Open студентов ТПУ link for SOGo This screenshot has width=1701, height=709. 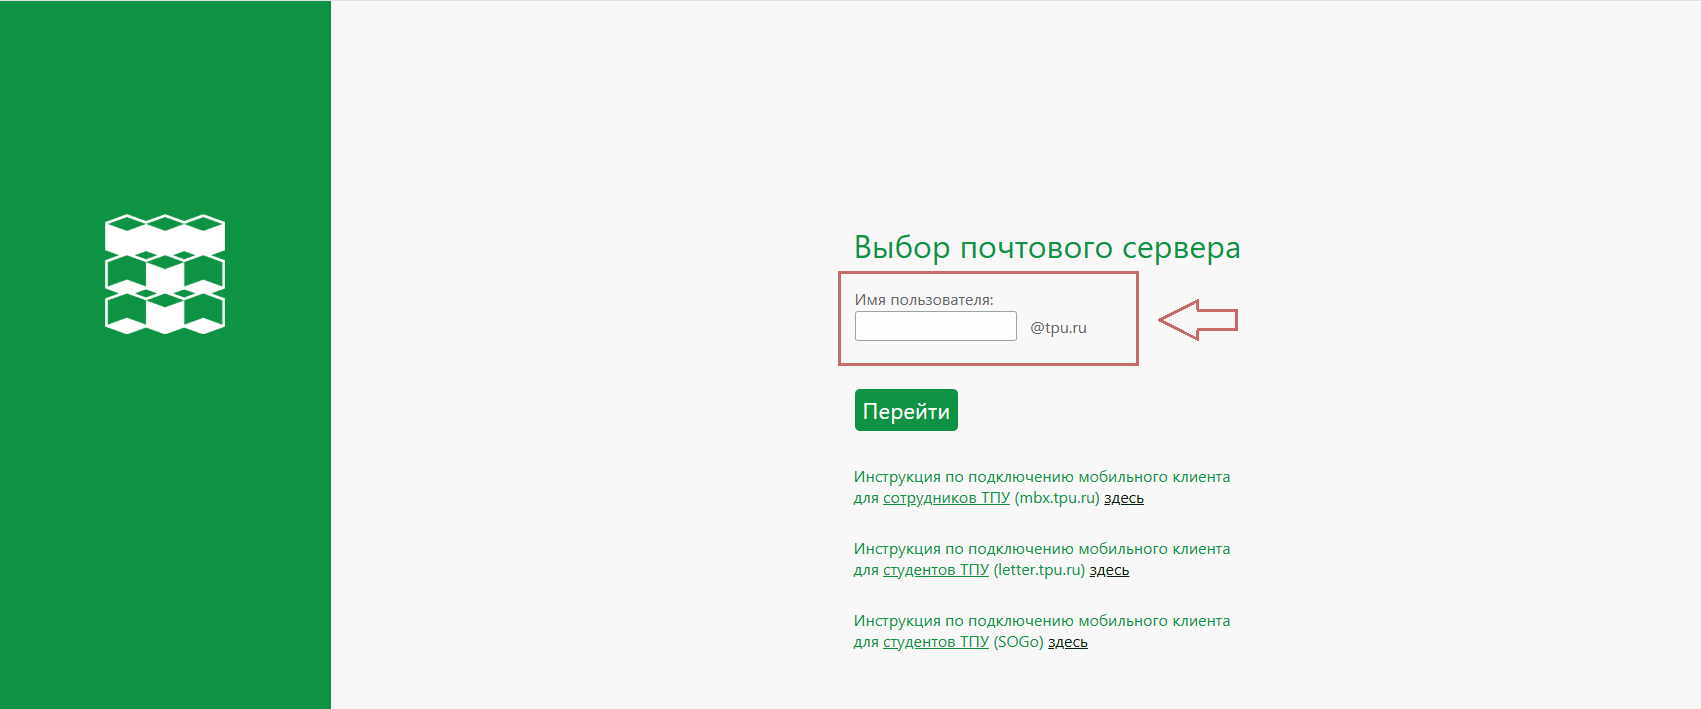[936, 642]
